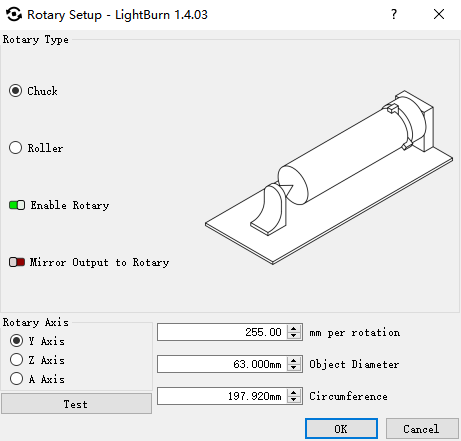Screen dimensions: 461x441
Task: Open the help question mark button
Action: (x=394, y=14)
